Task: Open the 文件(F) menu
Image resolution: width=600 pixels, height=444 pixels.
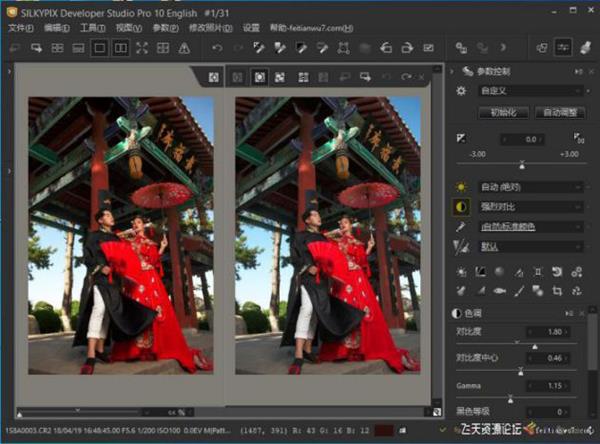Action: pyautogui.click(x=21, y=28)
